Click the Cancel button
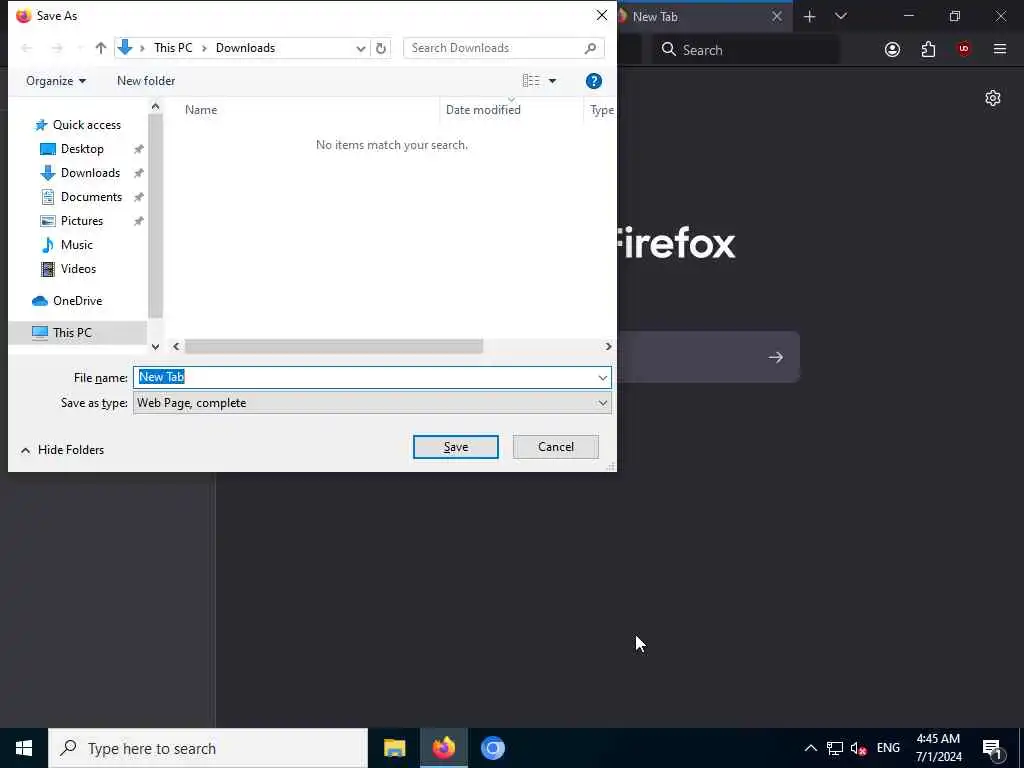 (556, 447)
